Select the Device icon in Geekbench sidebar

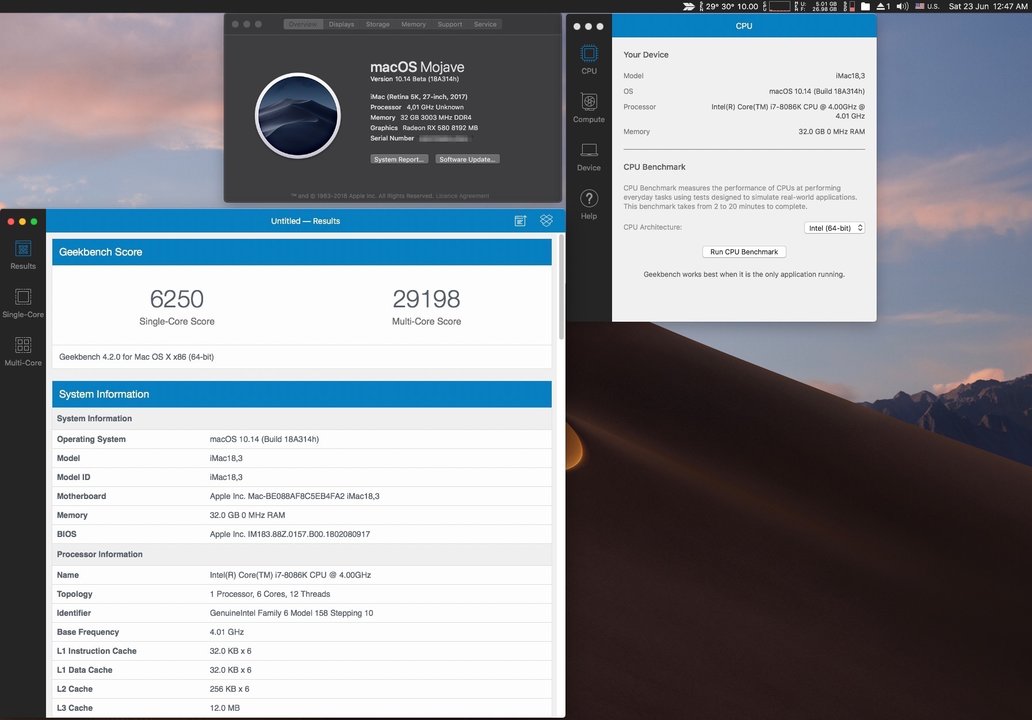coord(589,156)
